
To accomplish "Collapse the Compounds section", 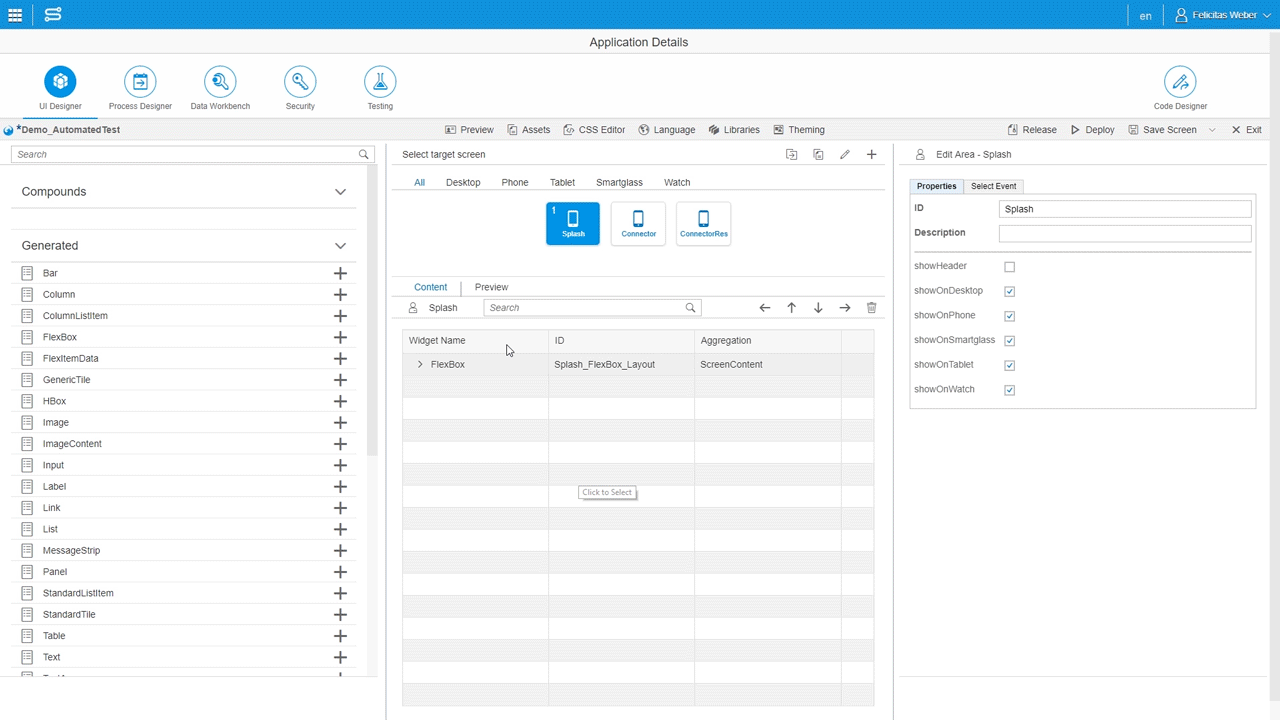I will pyautogui.click(x=340, y=192).
